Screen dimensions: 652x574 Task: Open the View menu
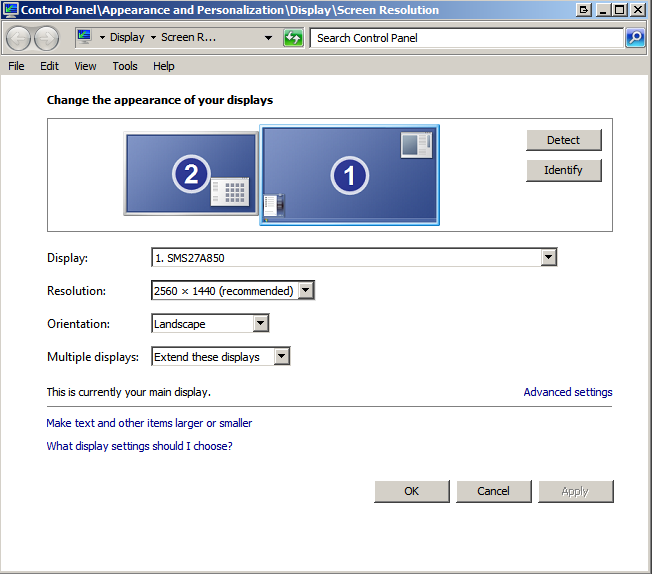tap(85, 66)
